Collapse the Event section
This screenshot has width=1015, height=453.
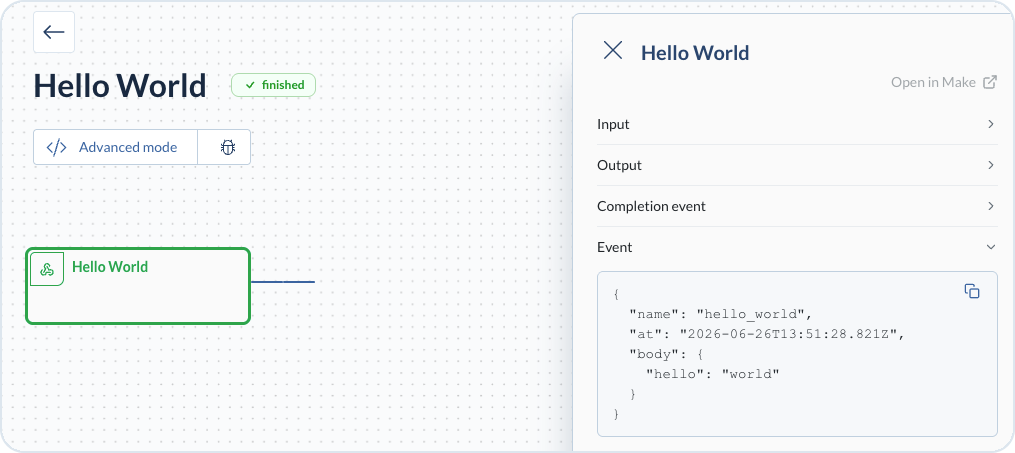[797, 247]
